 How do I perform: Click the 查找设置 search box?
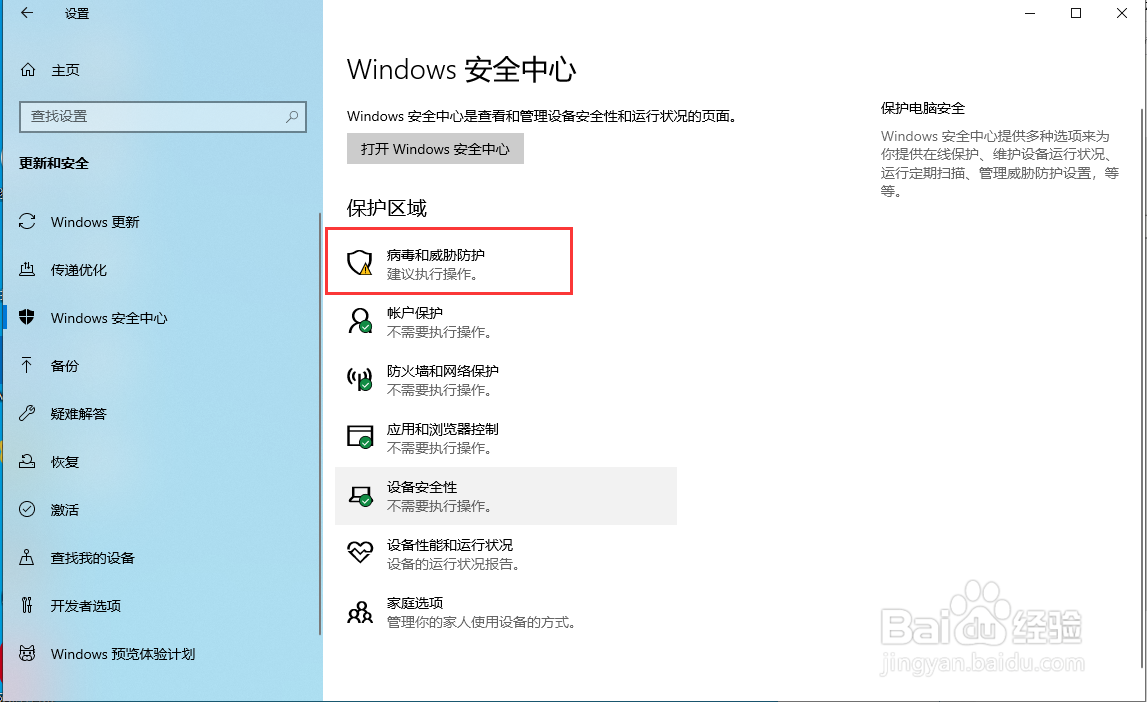(x=163, y=117)
